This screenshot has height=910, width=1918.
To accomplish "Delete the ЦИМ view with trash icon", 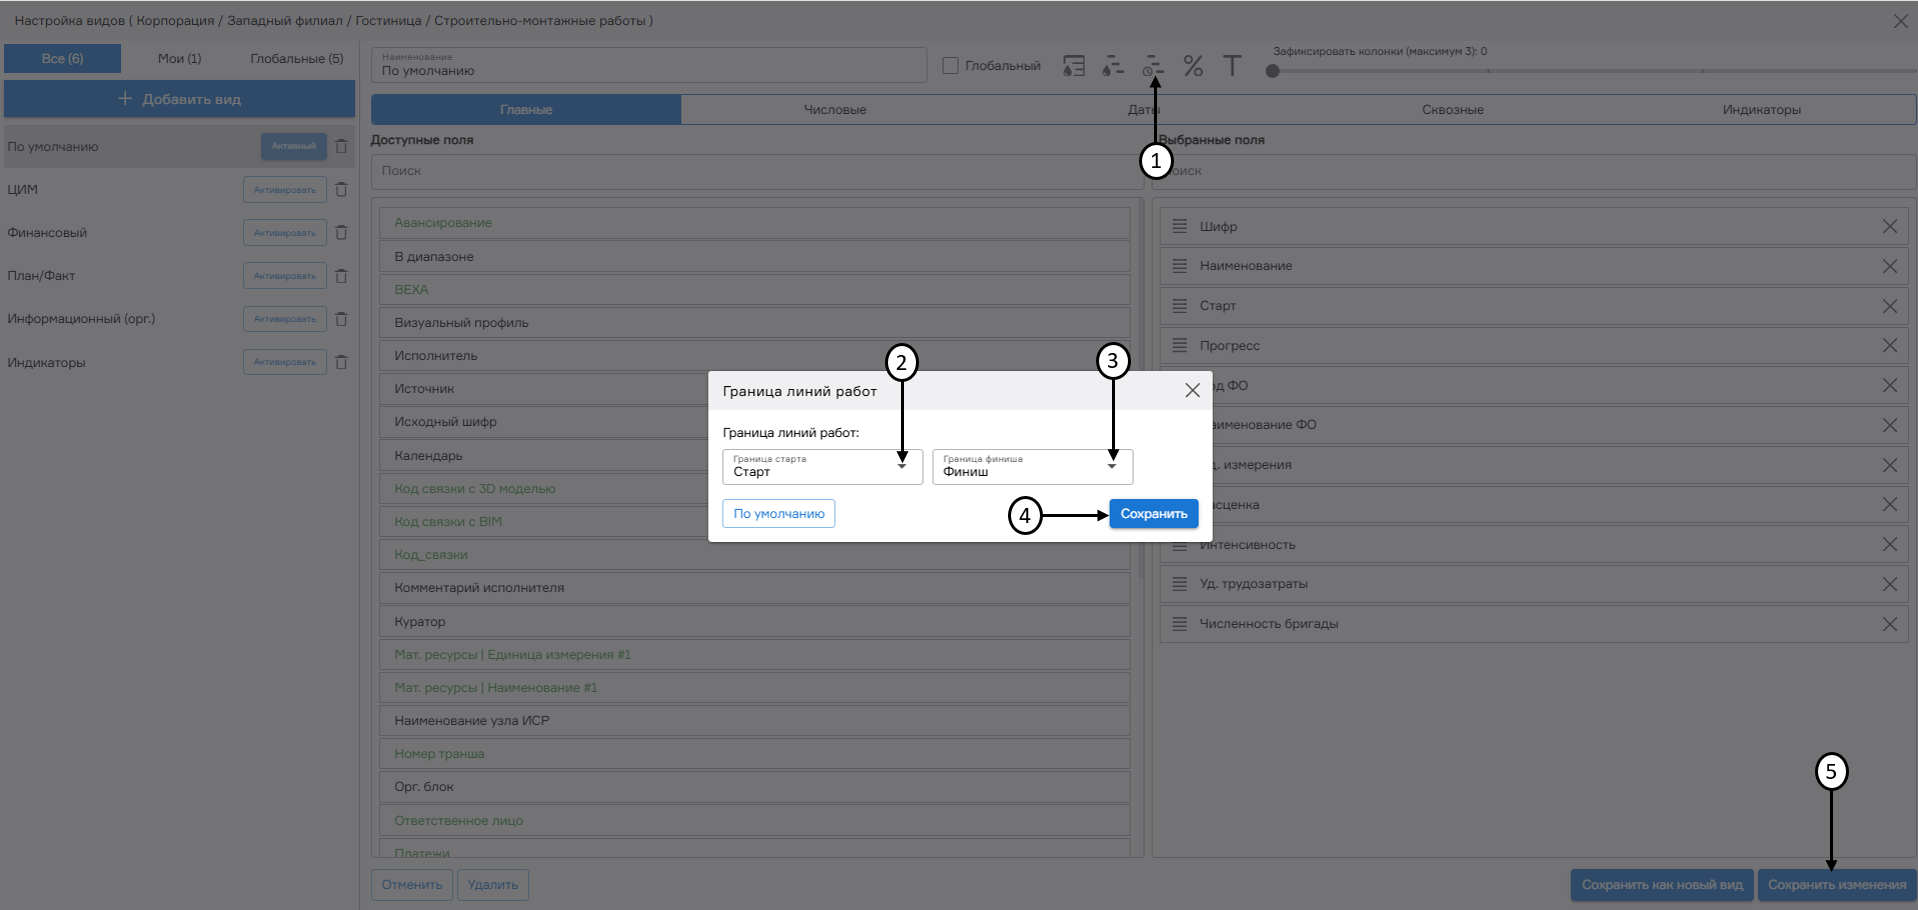I will click(x=341, y=189).
